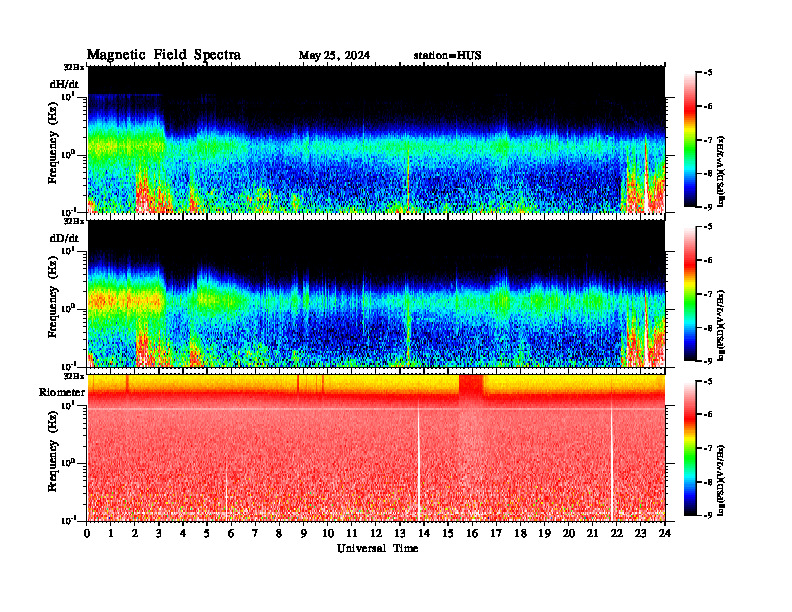Click the hour "3" tick label on the time axis
The image size is (792, 612).
point(159,533)
